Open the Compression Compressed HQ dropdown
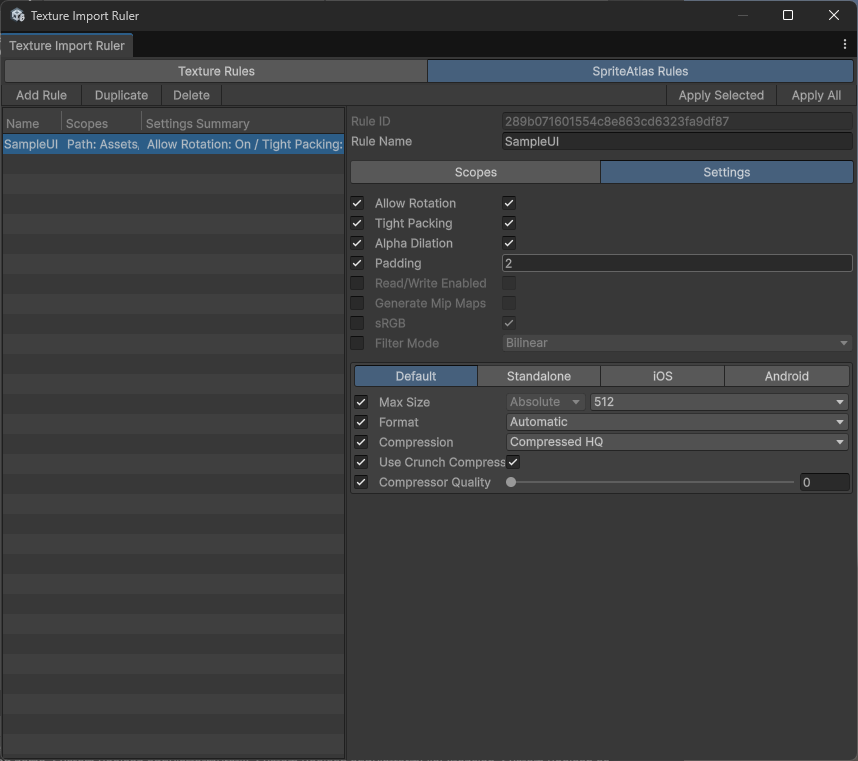The image size is (858, 761). coord(677,442)
